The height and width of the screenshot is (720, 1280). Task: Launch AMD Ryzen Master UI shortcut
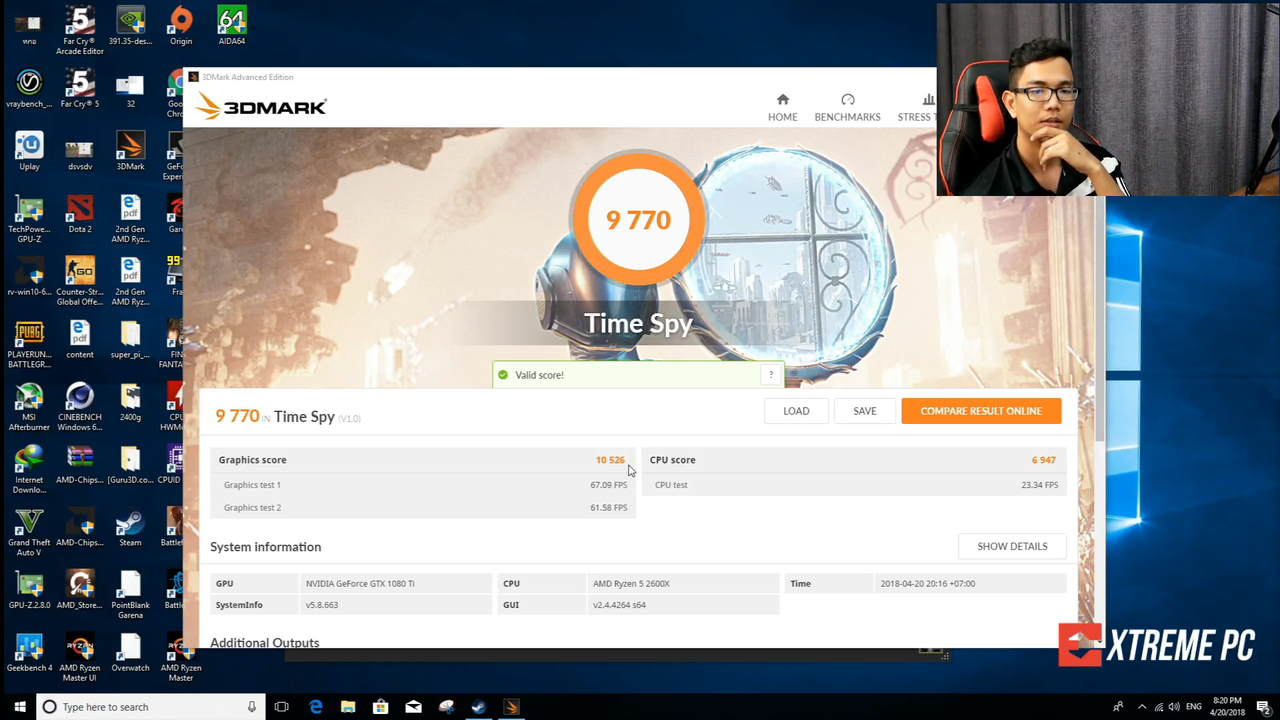coord(80,658)
